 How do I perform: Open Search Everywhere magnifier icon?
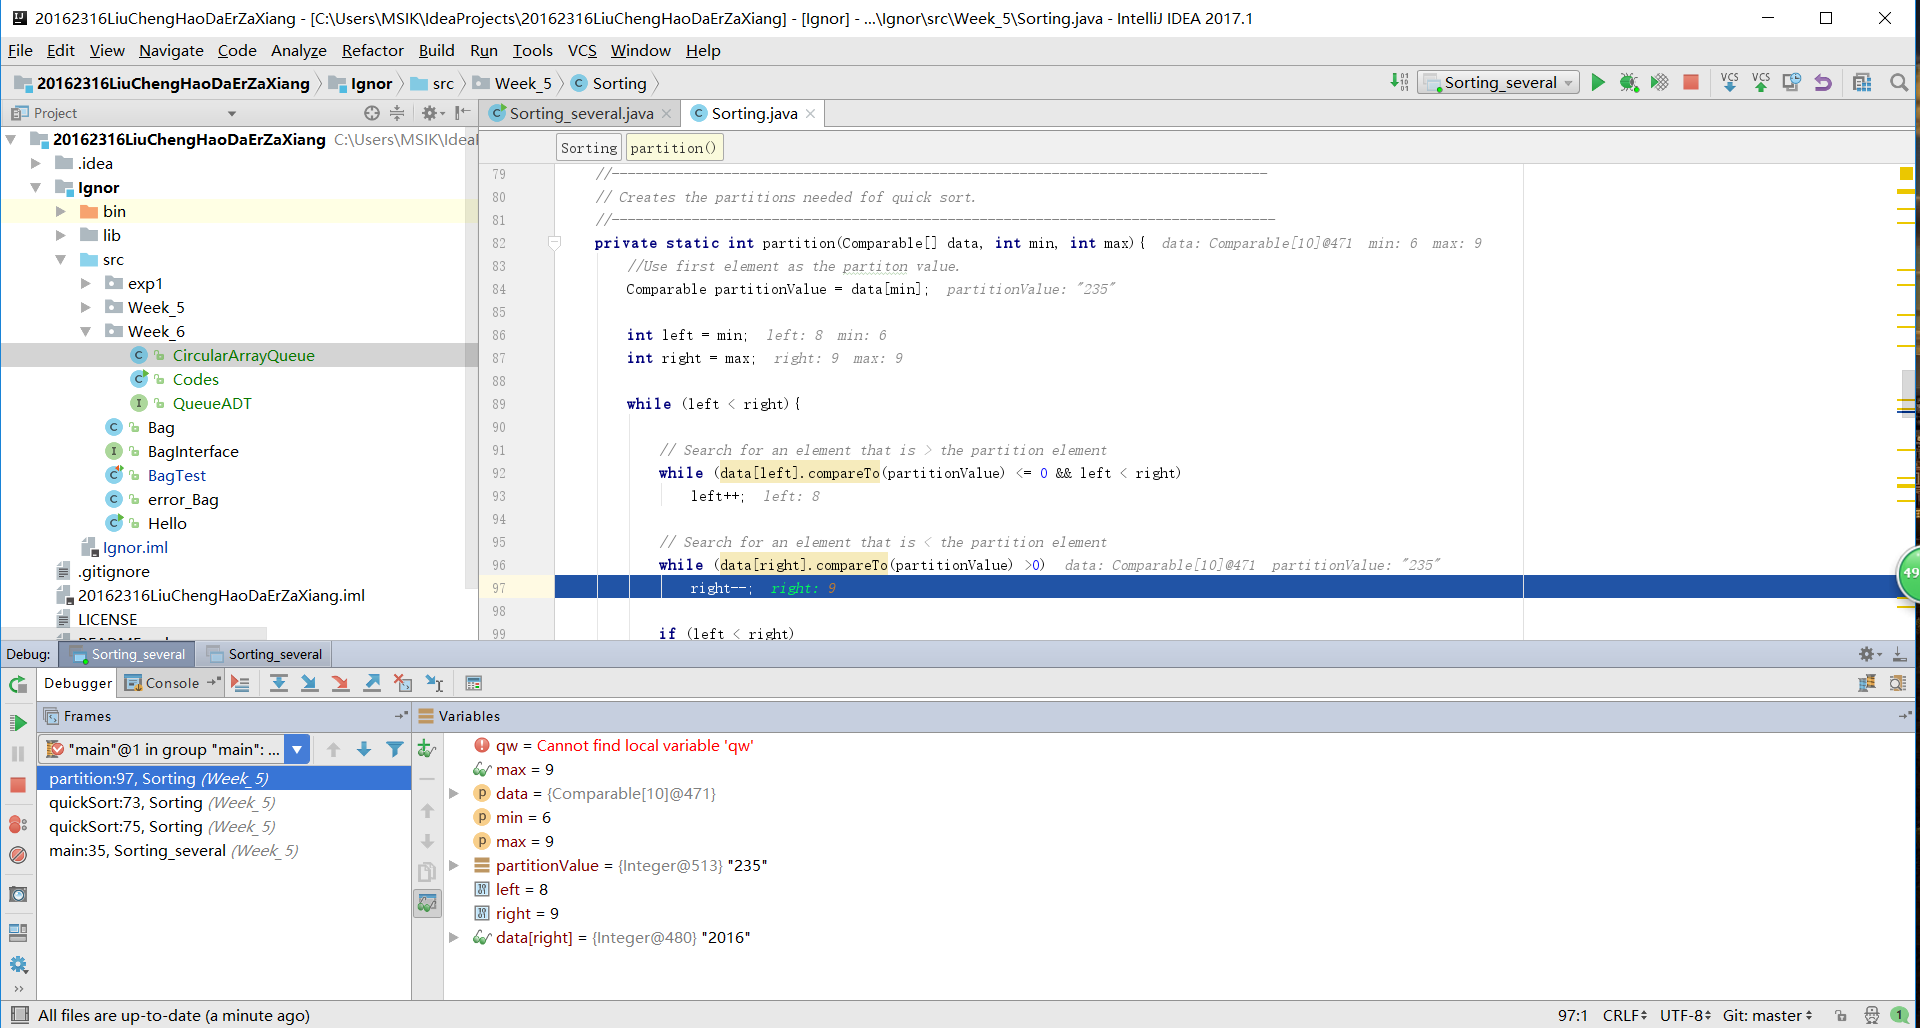[1898, 82]
